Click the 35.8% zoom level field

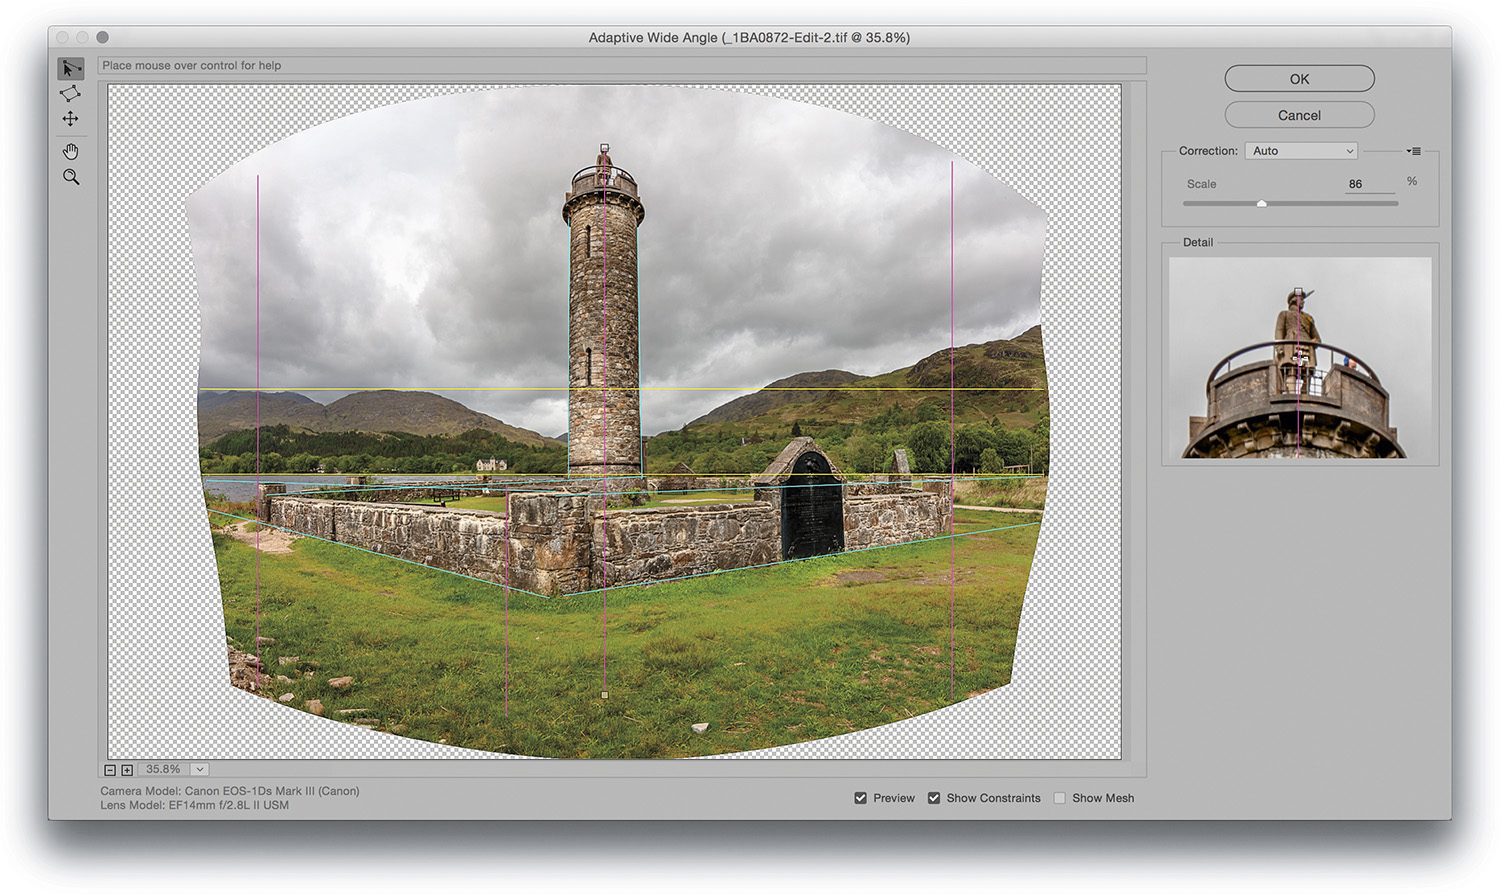click(x=163, y=770)
